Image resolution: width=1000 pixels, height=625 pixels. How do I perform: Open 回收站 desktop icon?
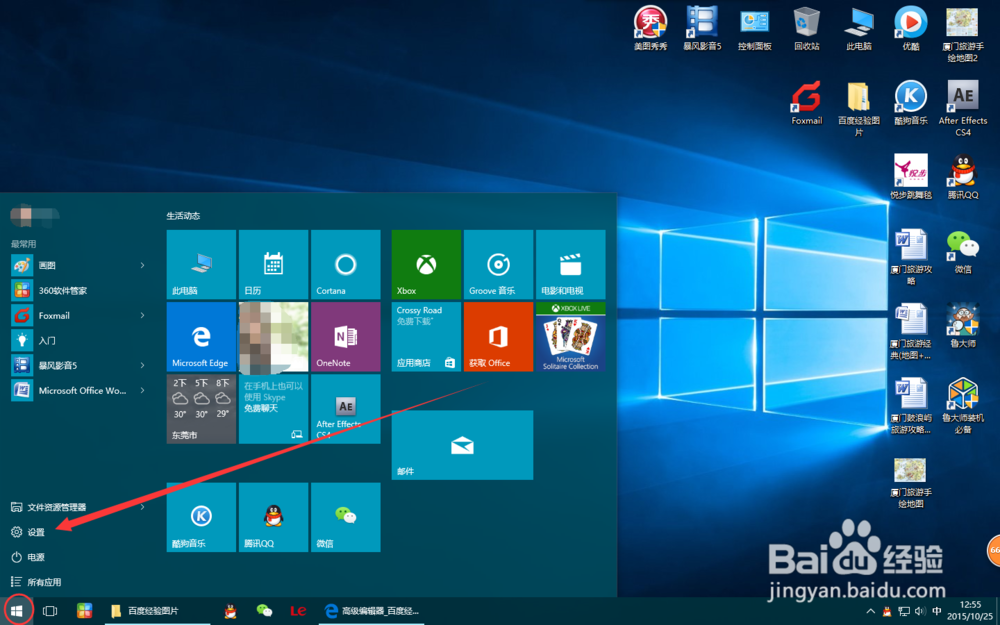coord(807,28)
